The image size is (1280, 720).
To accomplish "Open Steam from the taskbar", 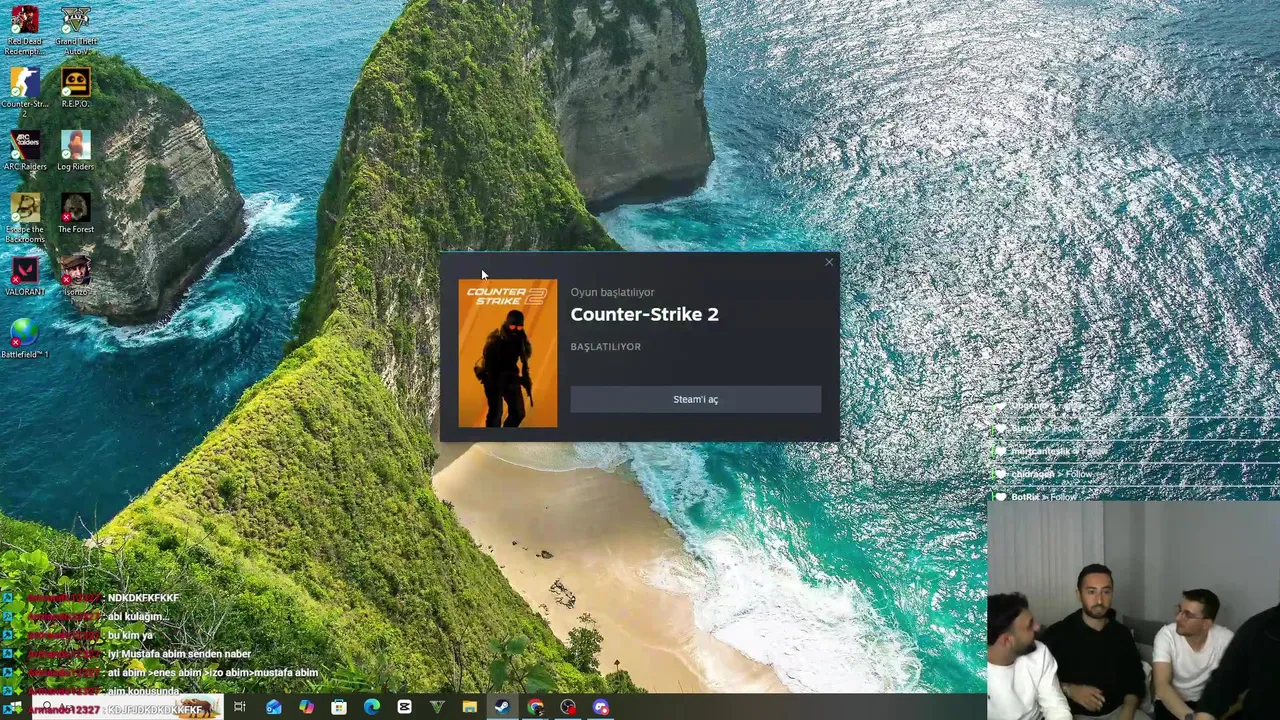I will pos(502,707).
